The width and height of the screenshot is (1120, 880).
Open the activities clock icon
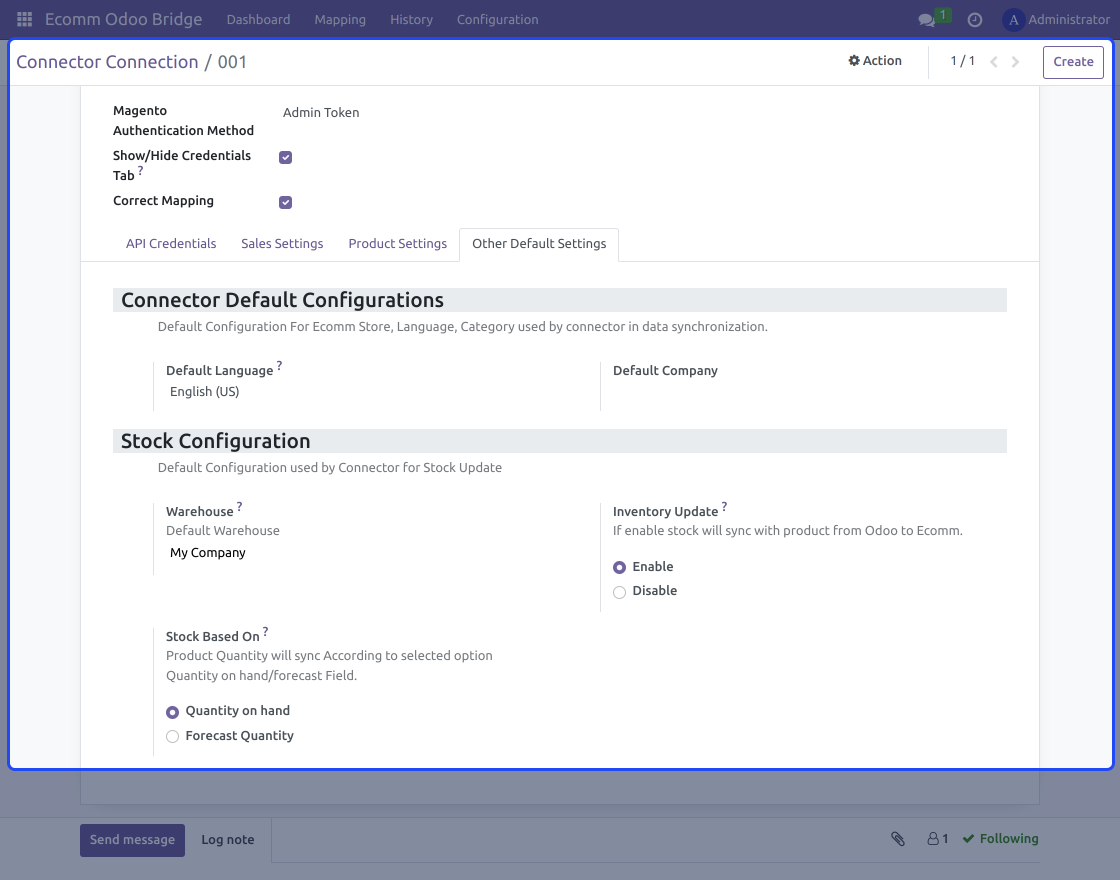pos(974,20)
